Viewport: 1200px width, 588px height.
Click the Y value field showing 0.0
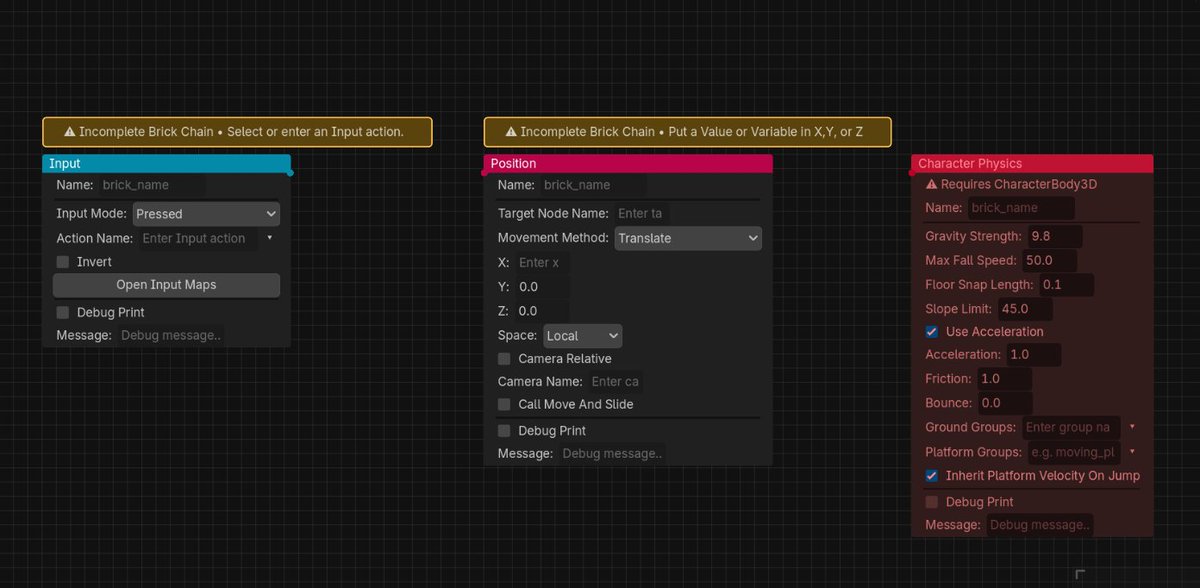coord(542,287)
